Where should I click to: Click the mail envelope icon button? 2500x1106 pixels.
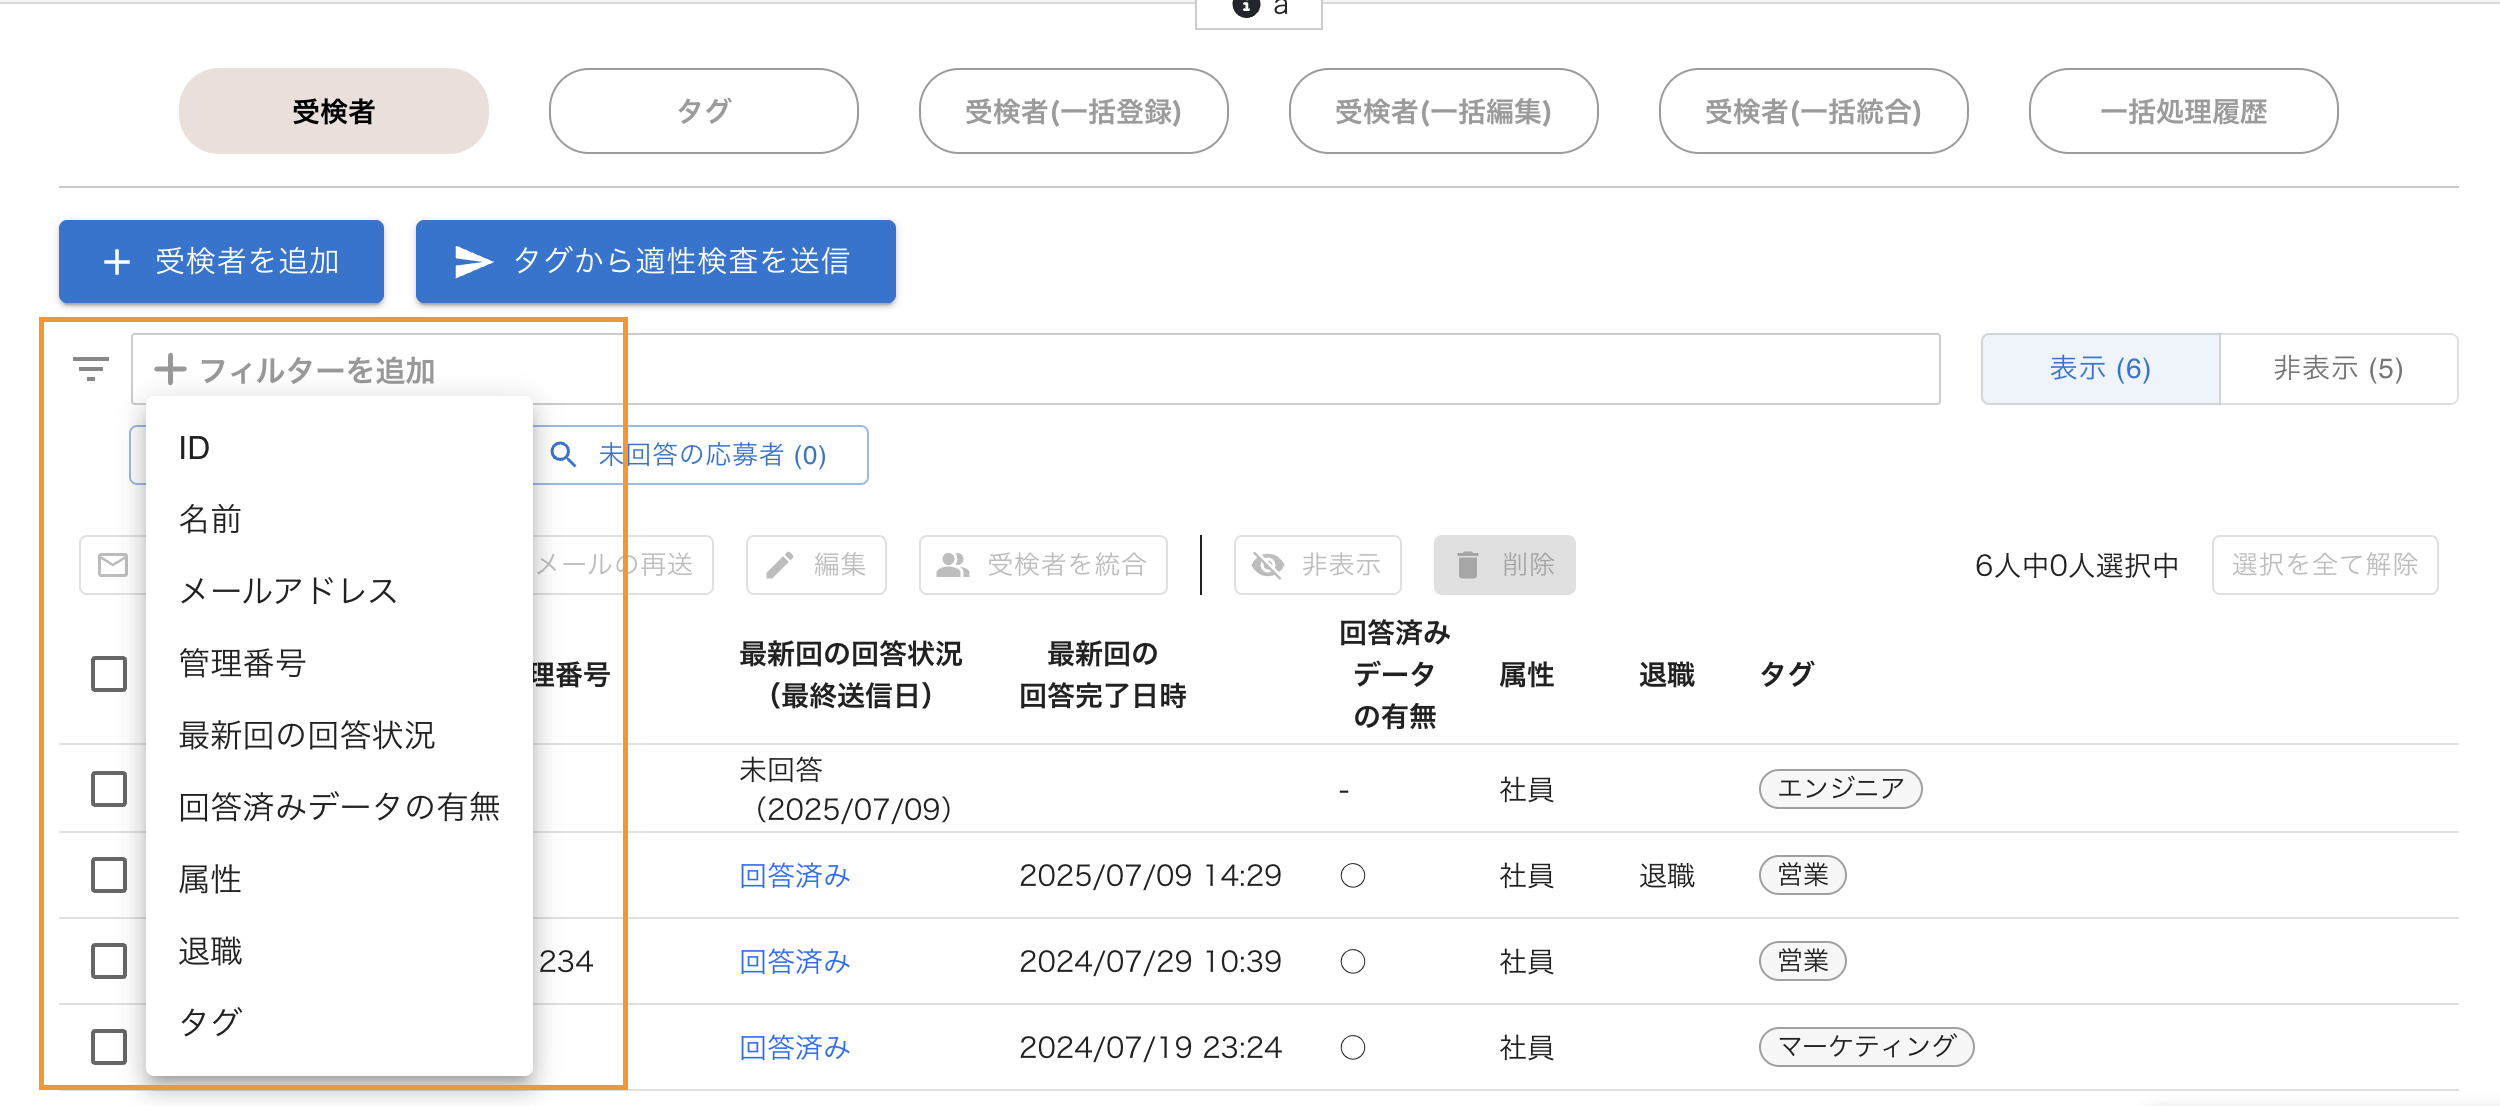113,565
